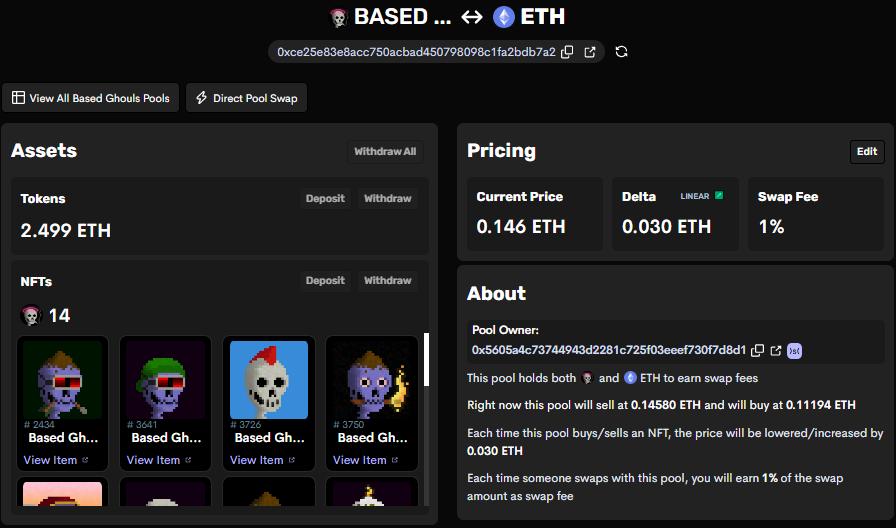Withdraw ETH tokens from the pool
Image resolution: width=896 pixels, height=528 pixels.
pos(387,198)
